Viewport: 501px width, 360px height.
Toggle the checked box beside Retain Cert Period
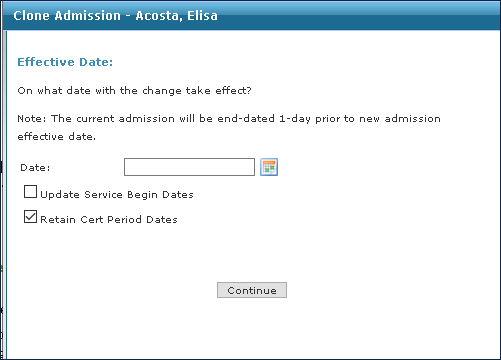coord(30,217)
